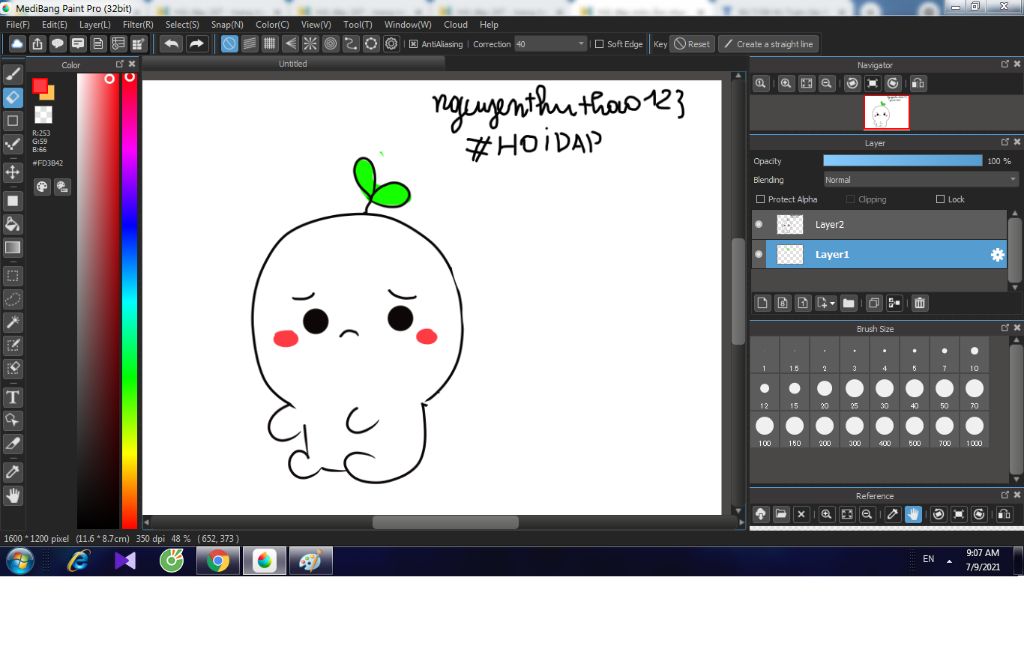
Task: Enable circle snap
Action: [x=330, y=44]
